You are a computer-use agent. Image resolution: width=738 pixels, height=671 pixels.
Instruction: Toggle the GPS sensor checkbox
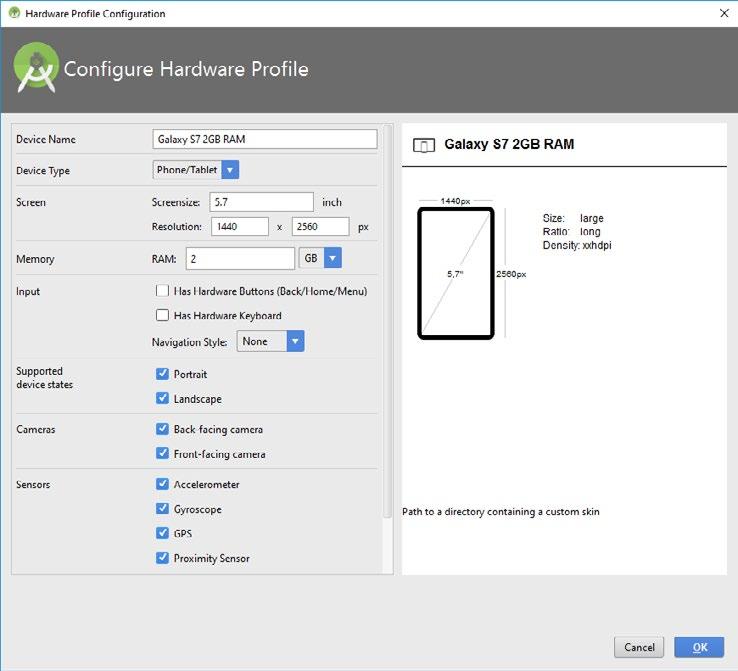tap(162, 533)
